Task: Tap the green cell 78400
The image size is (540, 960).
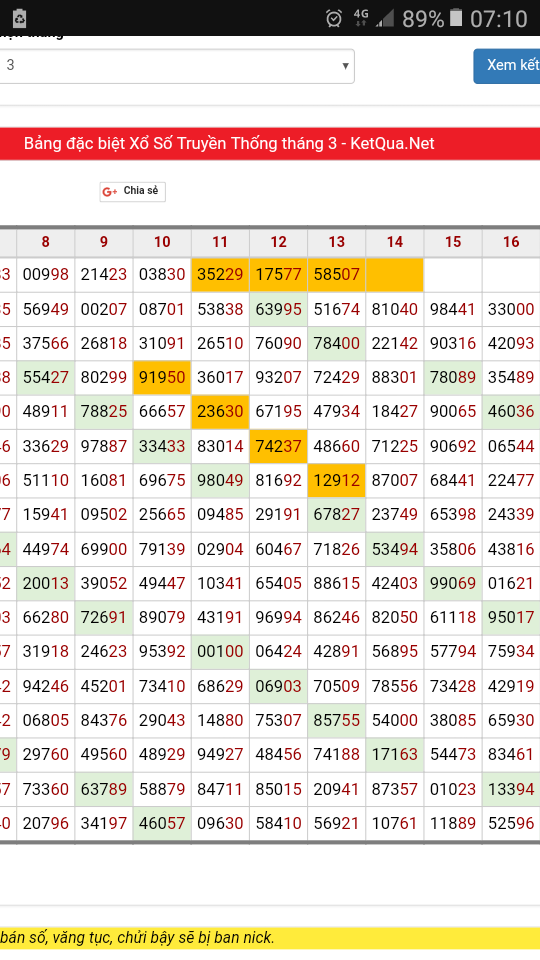Action: click(337, 343)
